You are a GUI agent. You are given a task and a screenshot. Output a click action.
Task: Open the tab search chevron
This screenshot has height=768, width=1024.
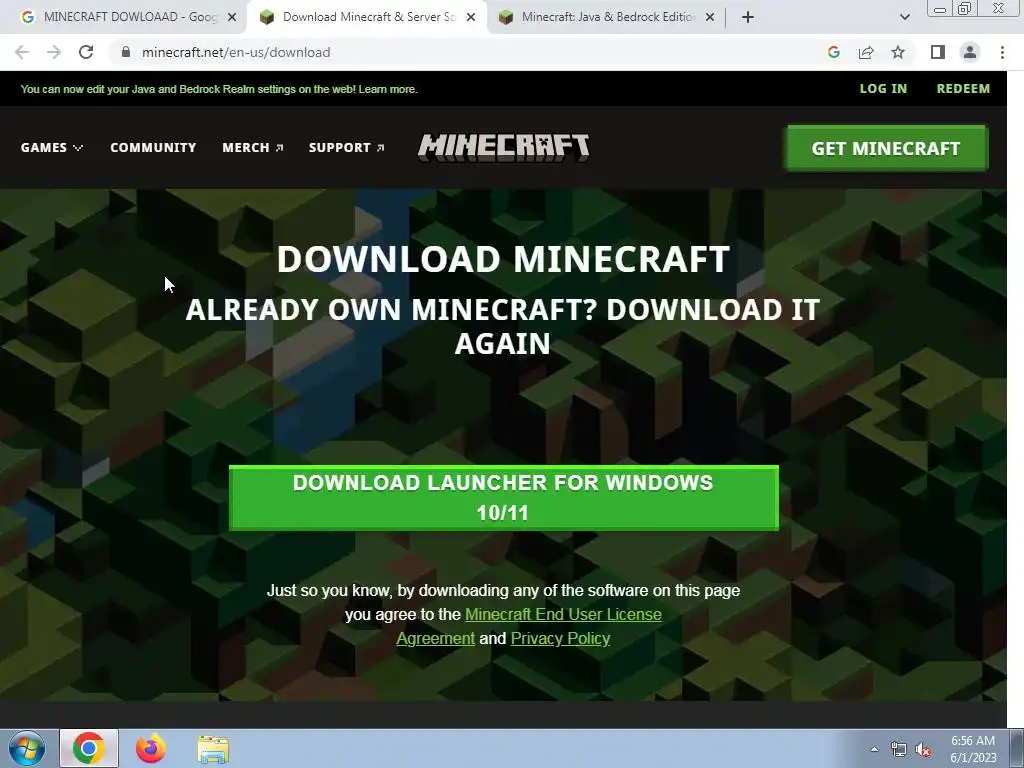[x=904, y=17]
